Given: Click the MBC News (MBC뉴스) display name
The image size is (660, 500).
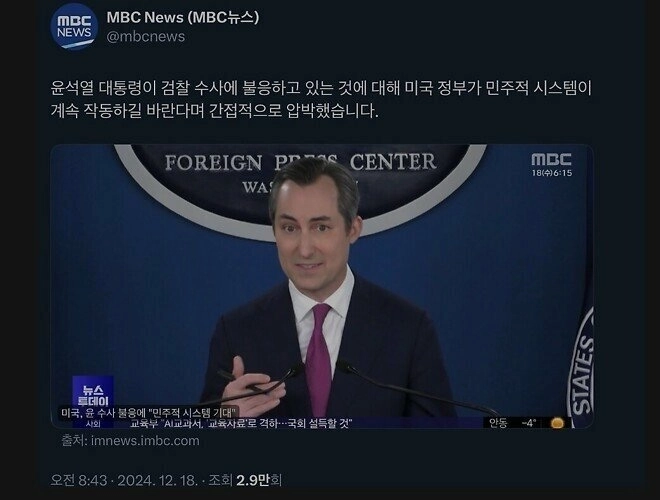Looking at the screenshot, I should (x=183, y=18).
